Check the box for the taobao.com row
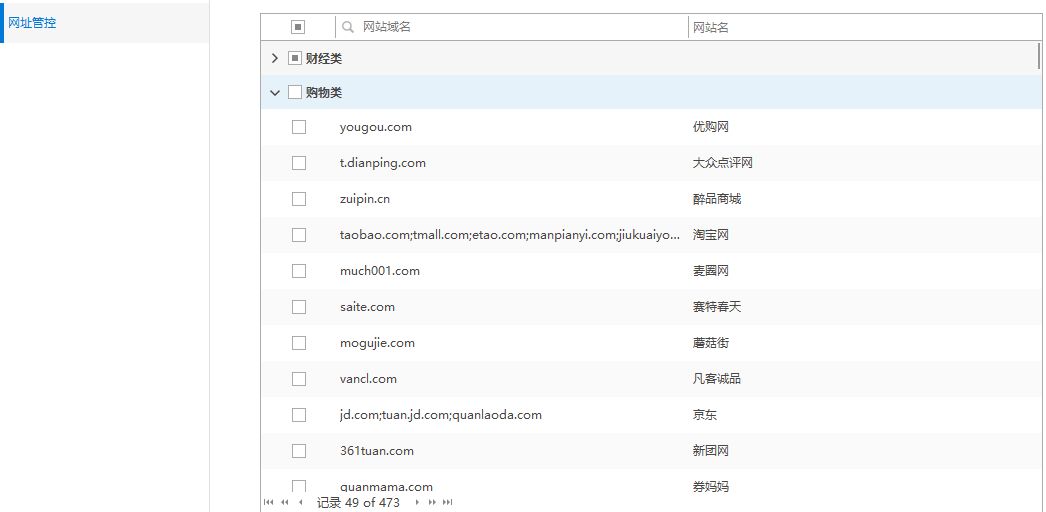Viewport: 1046px width, 512px height. pos(299,235)
